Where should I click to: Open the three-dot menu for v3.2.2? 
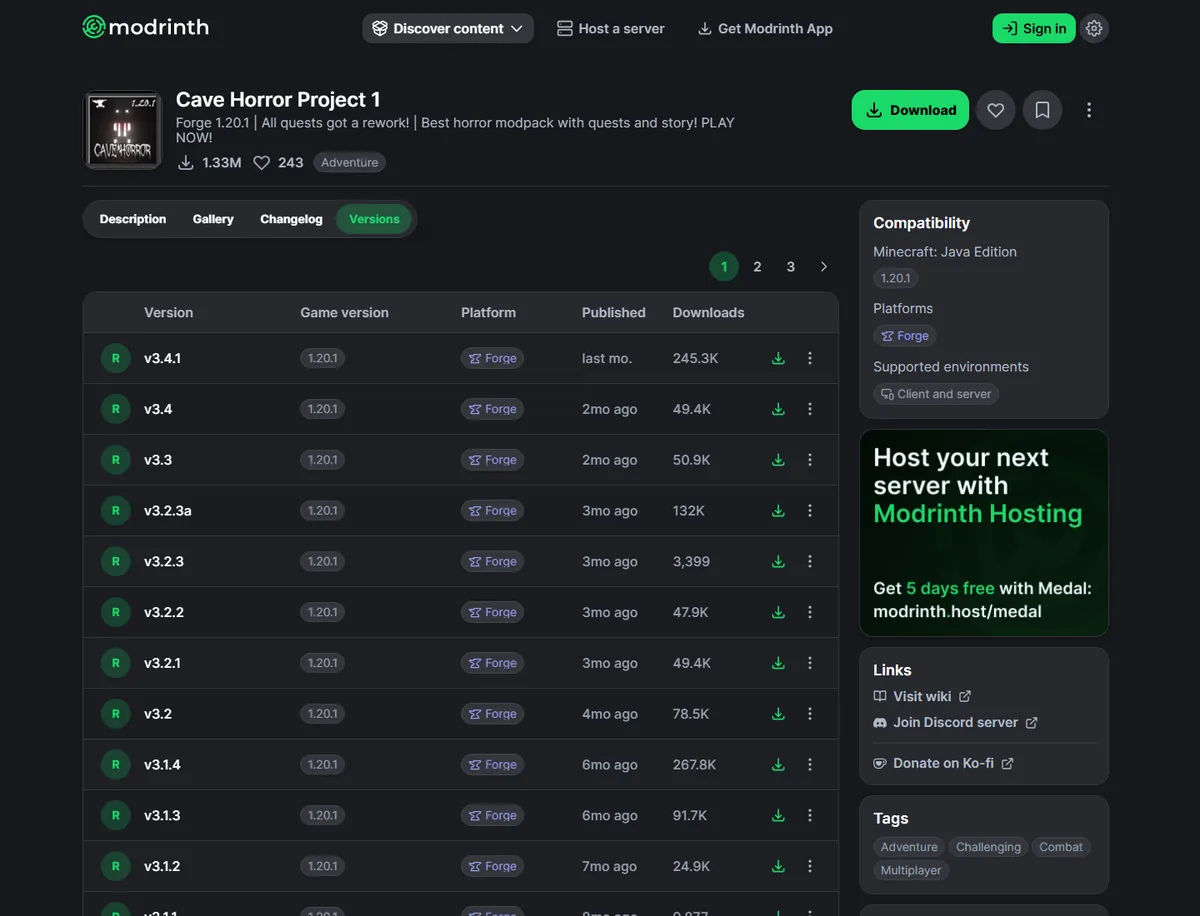coord(810,612)
